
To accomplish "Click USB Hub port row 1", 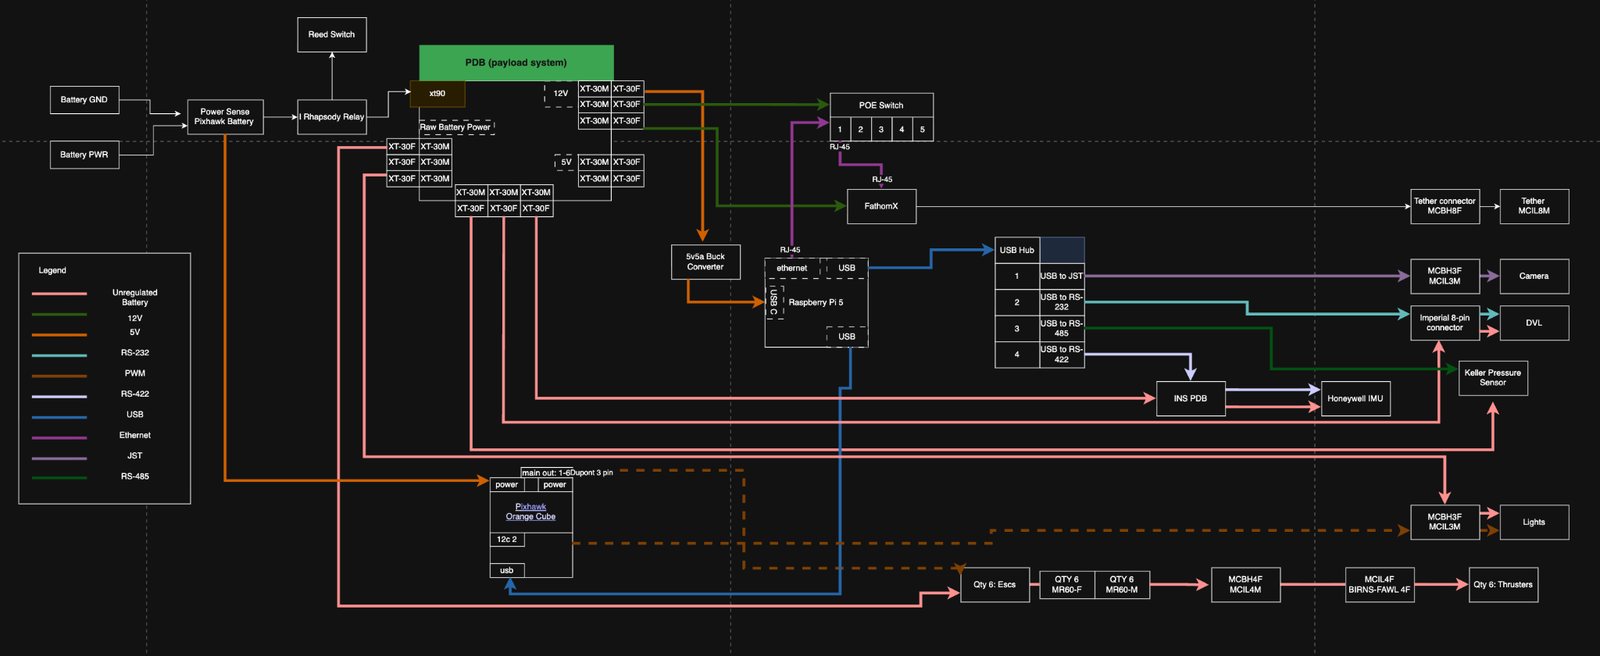I will click(x=1017, y=276).
